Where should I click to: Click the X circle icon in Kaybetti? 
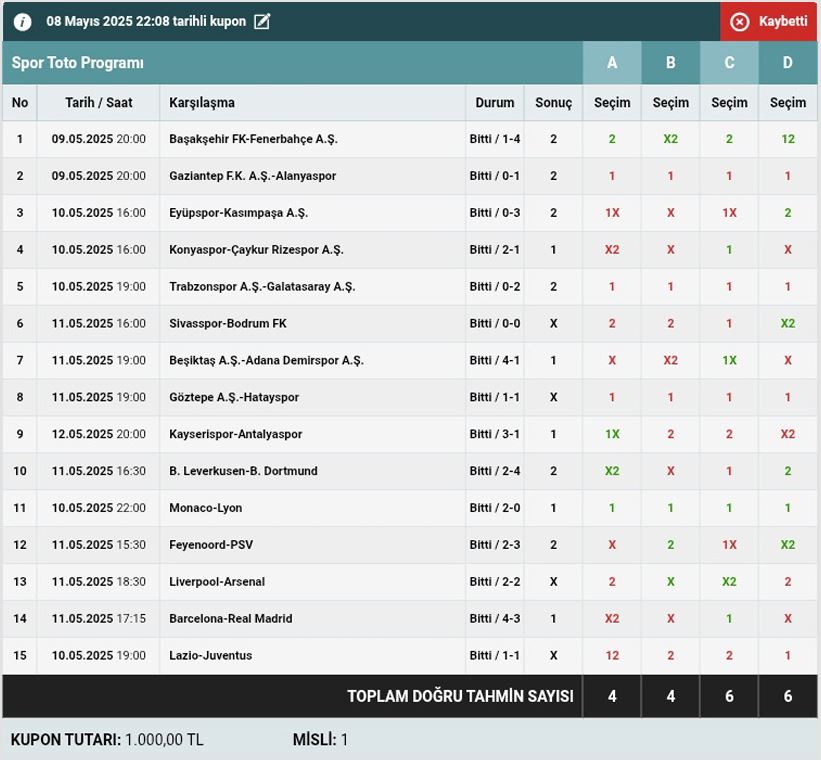pos(739,22)
